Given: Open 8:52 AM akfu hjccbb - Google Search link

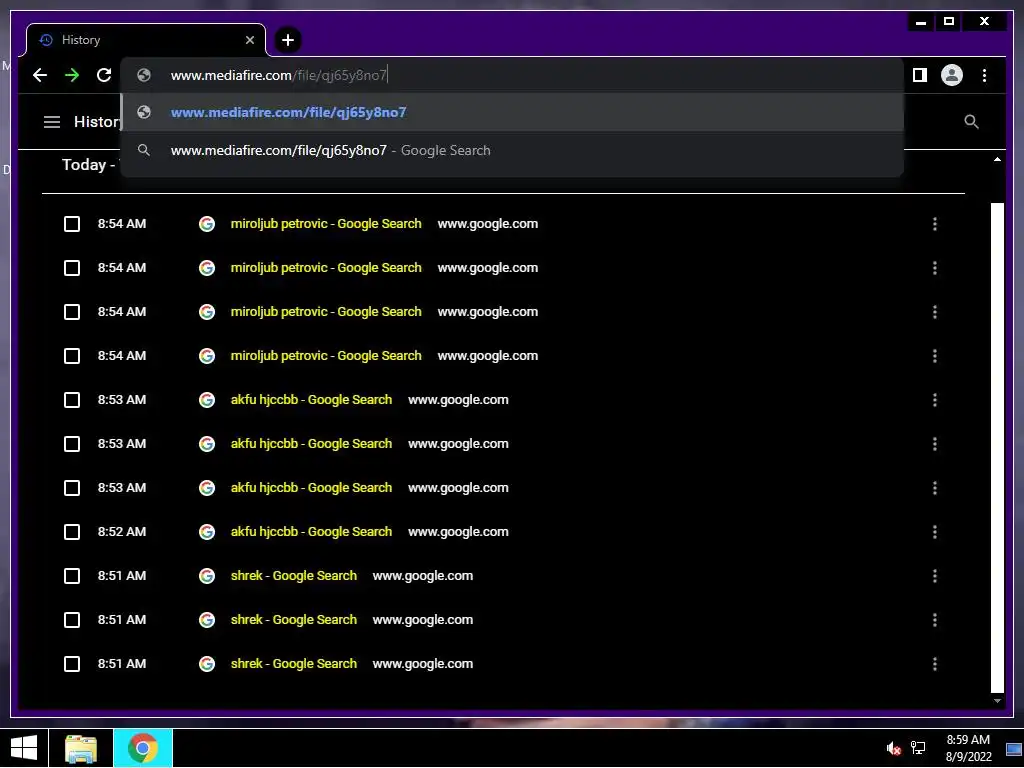Looking at the screenshot, I should 311,532.
